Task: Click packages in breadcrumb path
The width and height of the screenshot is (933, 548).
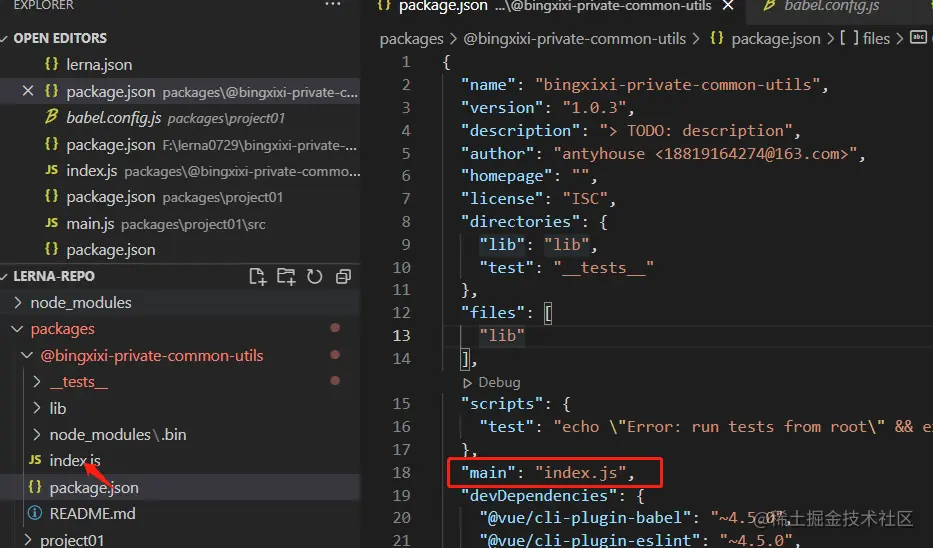Action: tap(411, 39)
